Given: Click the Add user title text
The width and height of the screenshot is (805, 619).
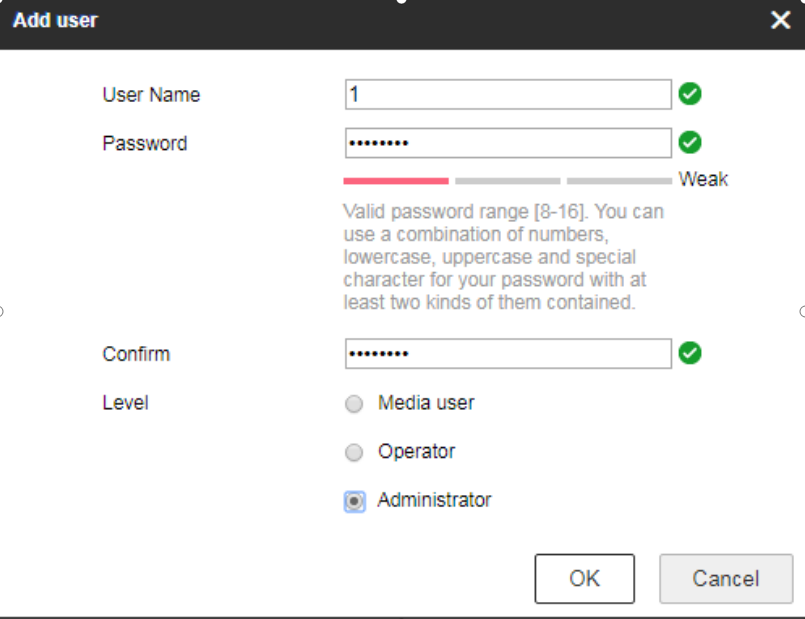Looking at the screenshot, I should [55, 21].
